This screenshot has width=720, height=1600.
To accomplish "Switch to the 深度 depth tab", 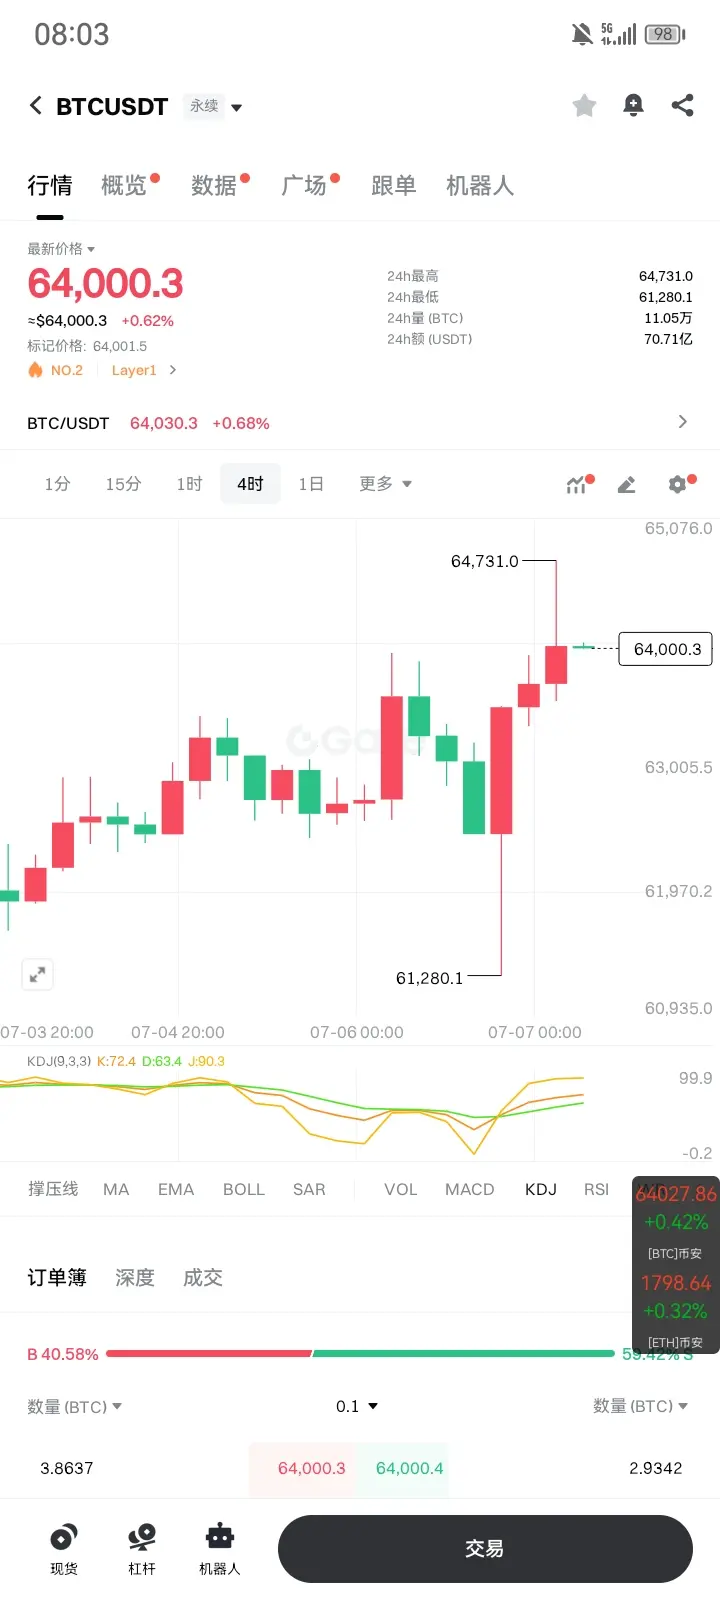I will [x=135, y=1277].
